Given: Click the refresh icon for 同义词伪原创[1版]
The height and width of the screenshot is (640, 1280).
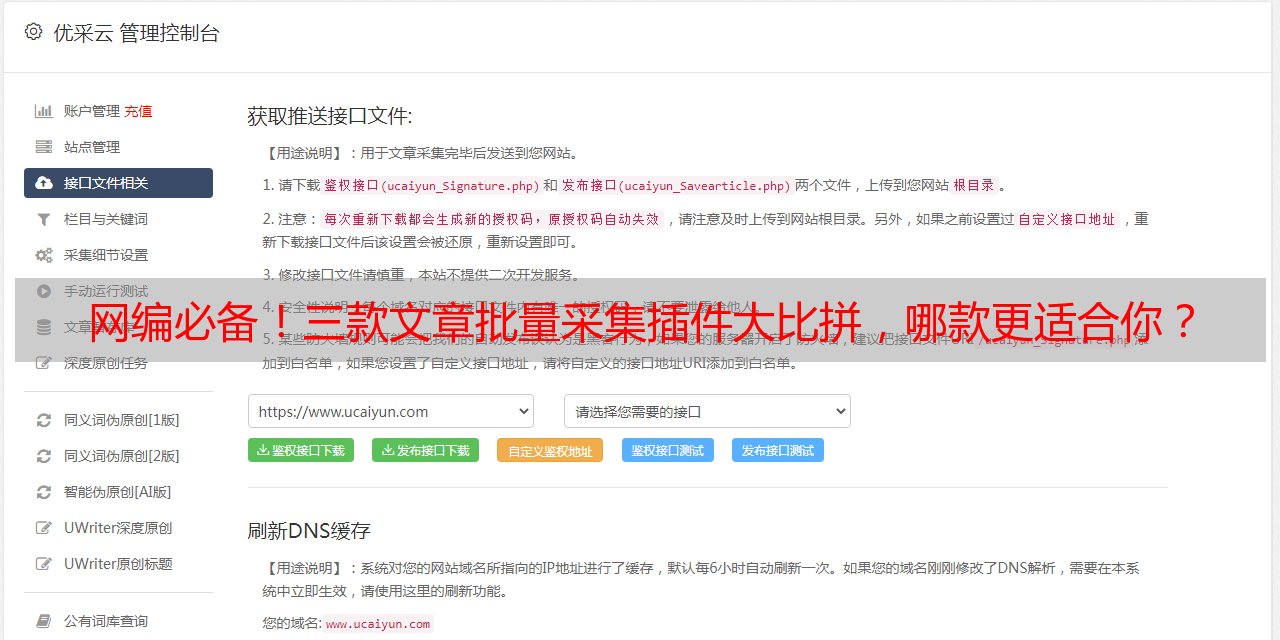Looking at the screenshot, I should [x=44, y=420].
